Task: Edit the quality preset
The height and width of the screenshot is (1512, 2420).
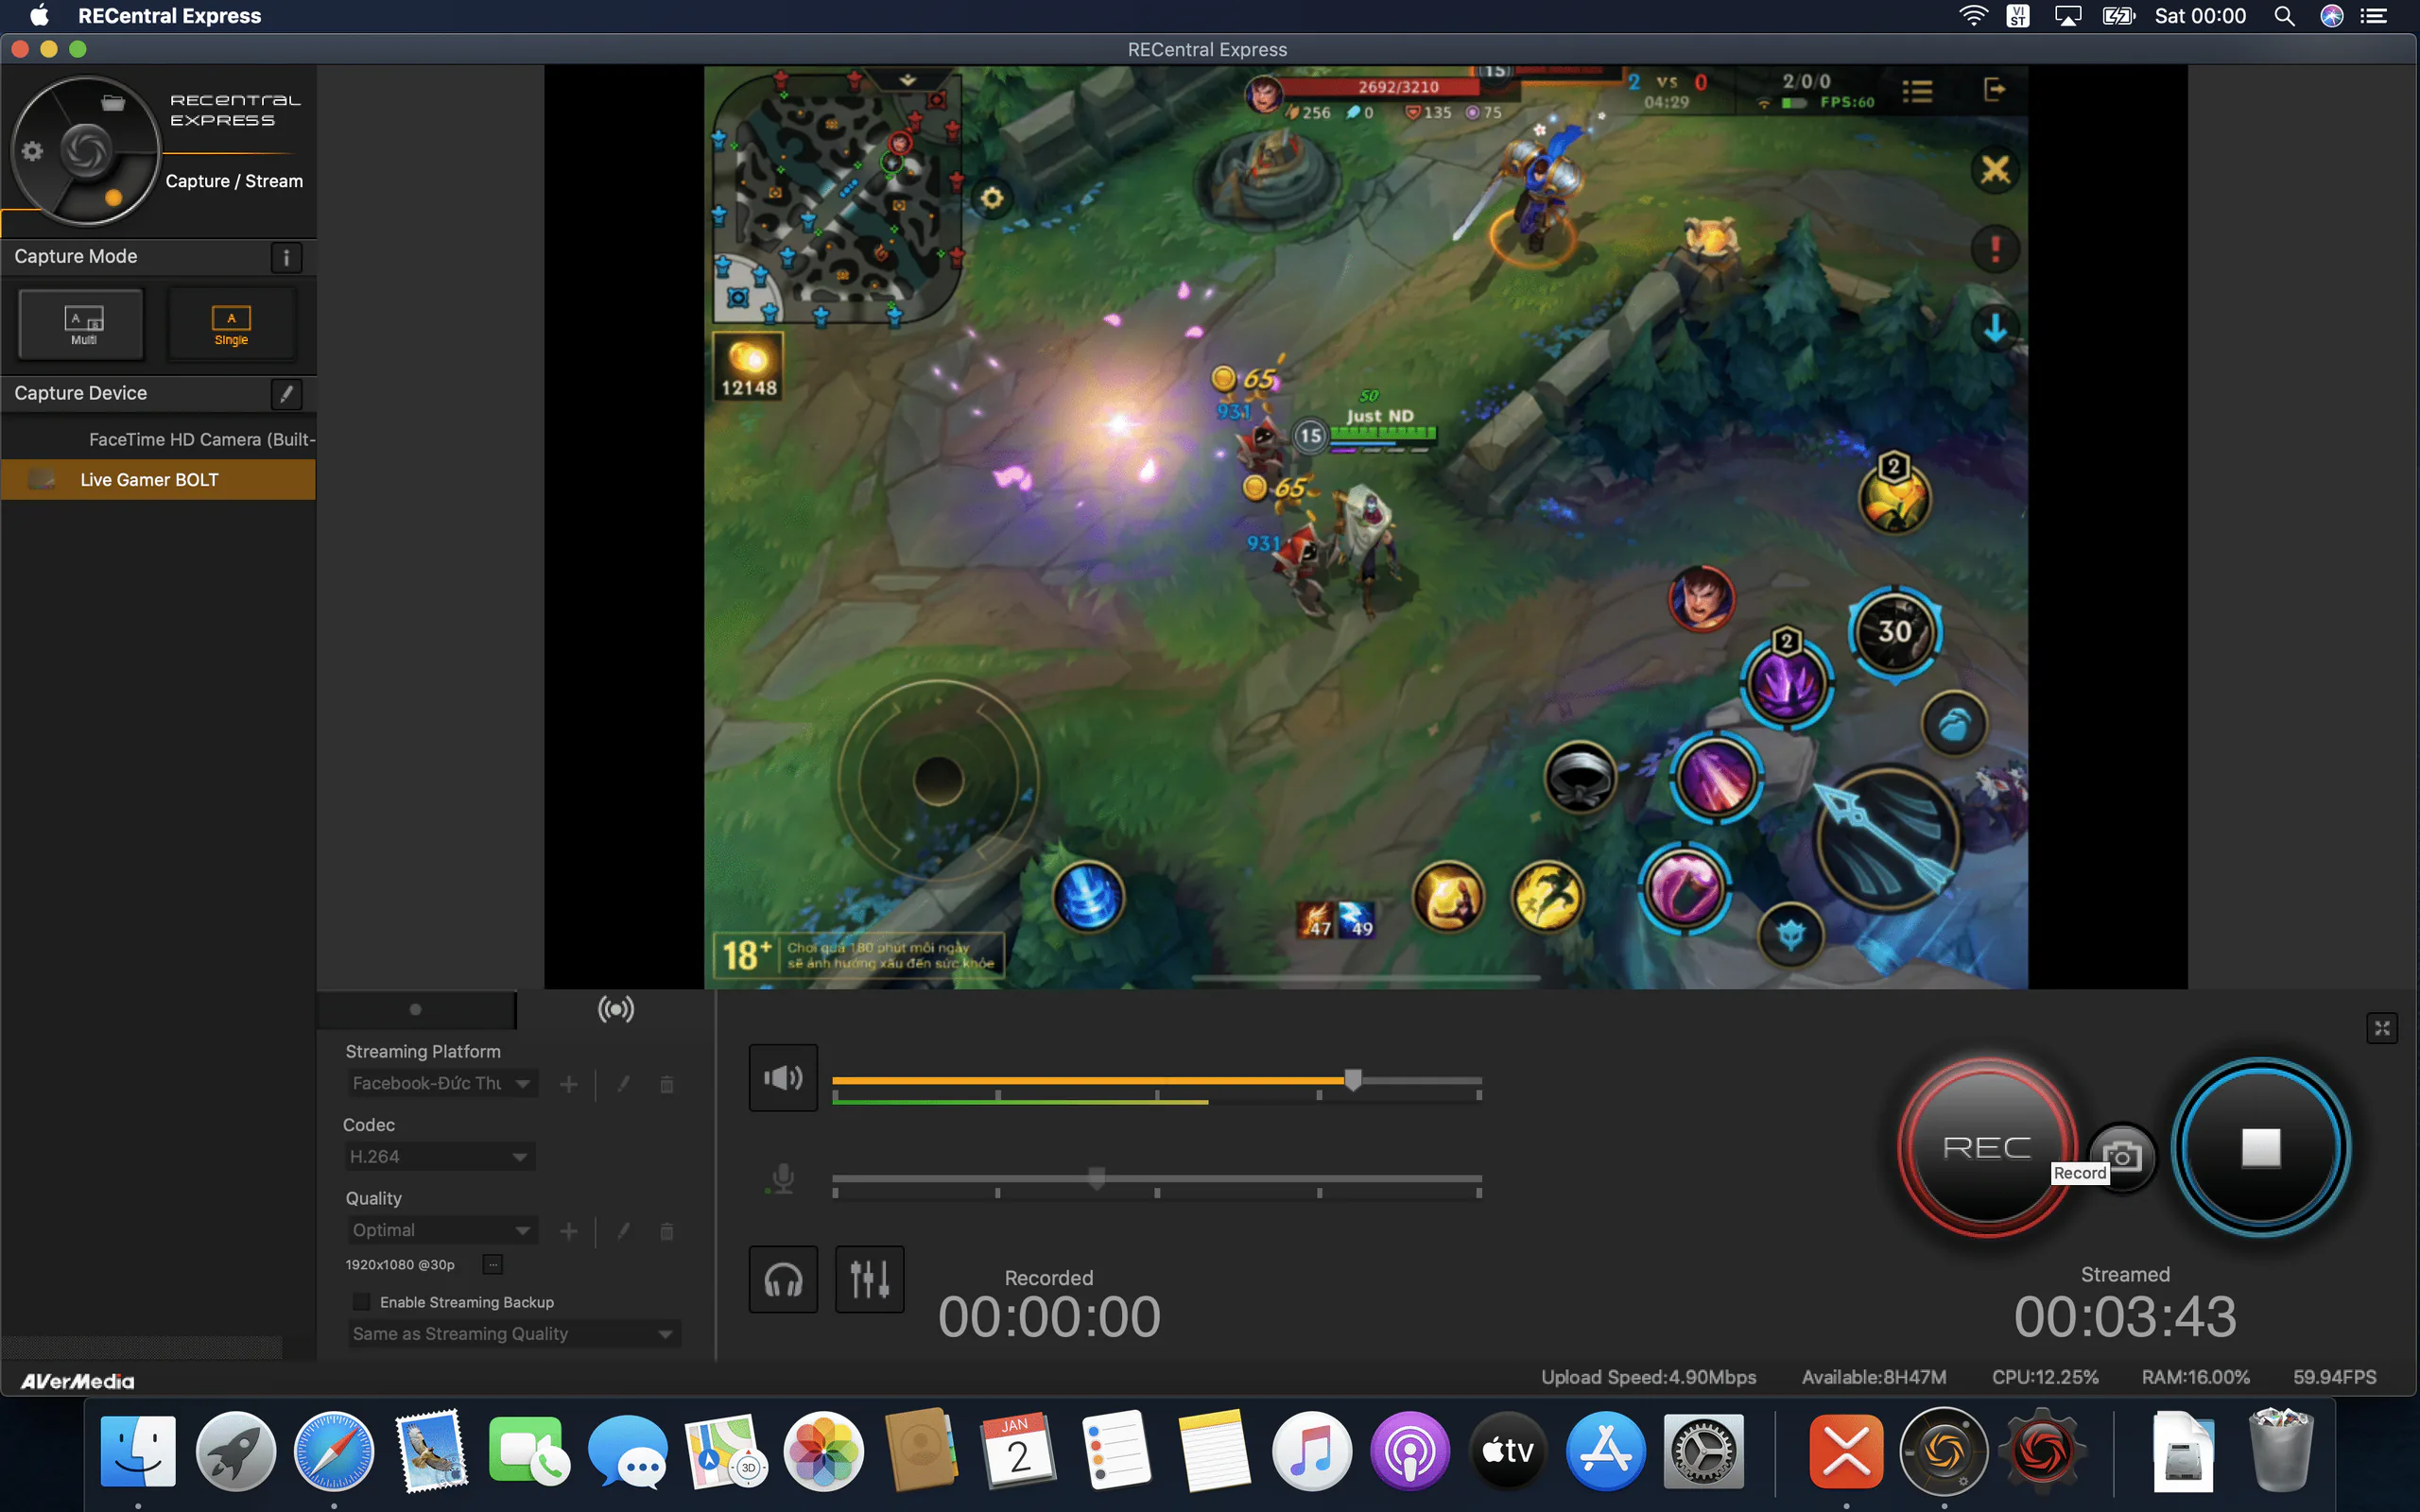Action: point(623,1231)
